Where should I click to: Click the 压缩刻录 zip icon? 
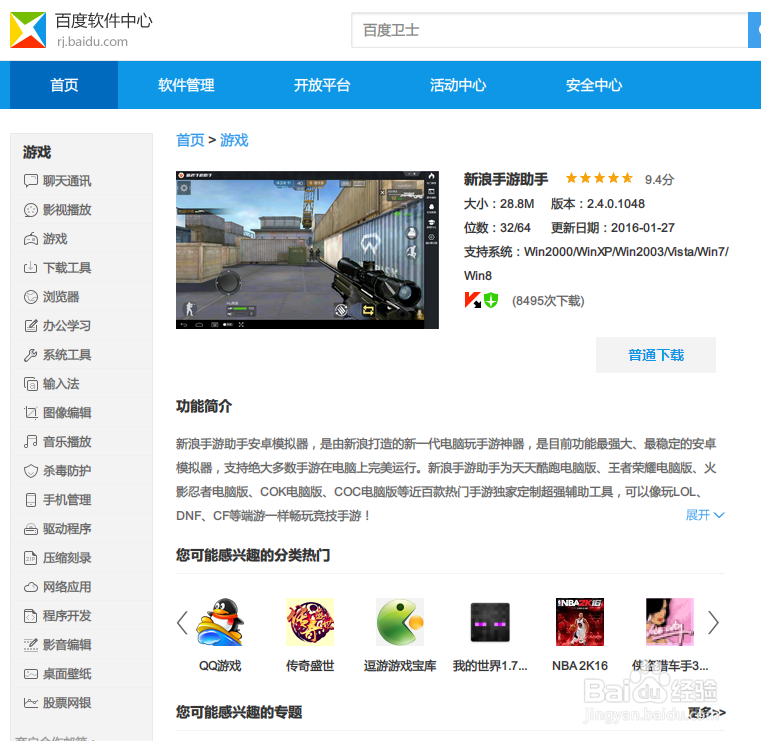tap(31, 558)
